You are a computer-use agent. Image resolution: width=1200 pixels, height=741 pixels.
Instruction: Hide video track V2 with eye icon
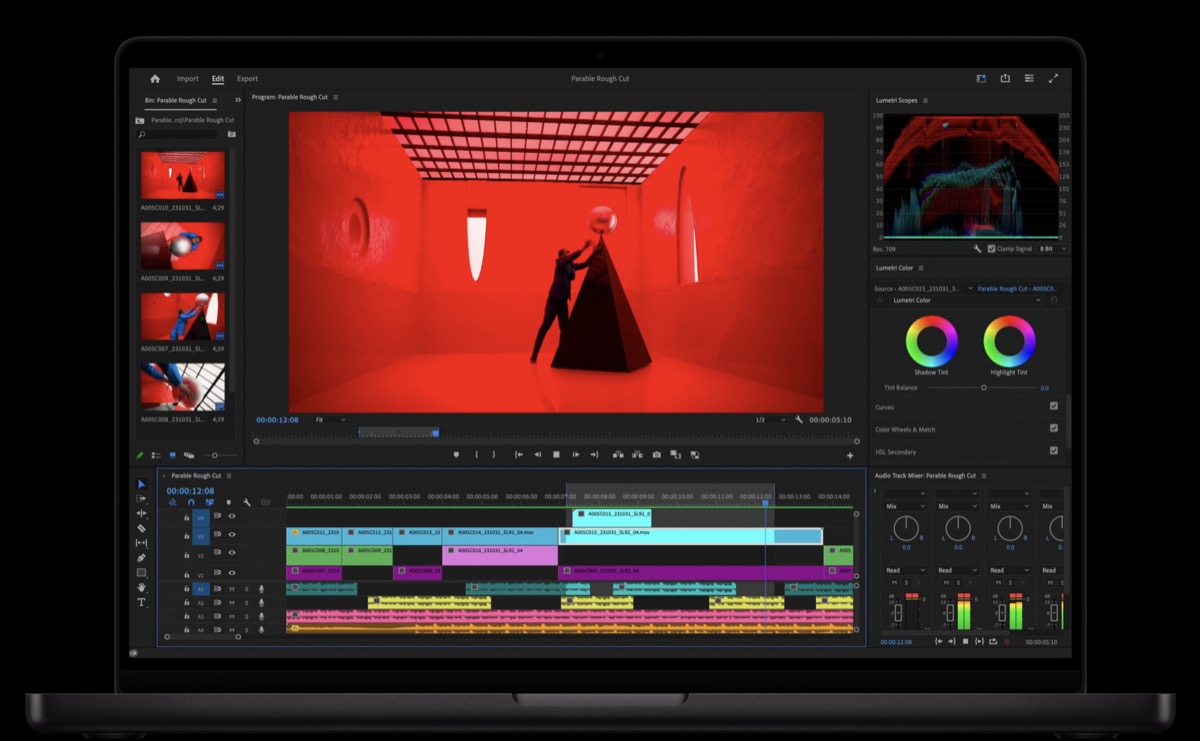click(x=232, y=555)
